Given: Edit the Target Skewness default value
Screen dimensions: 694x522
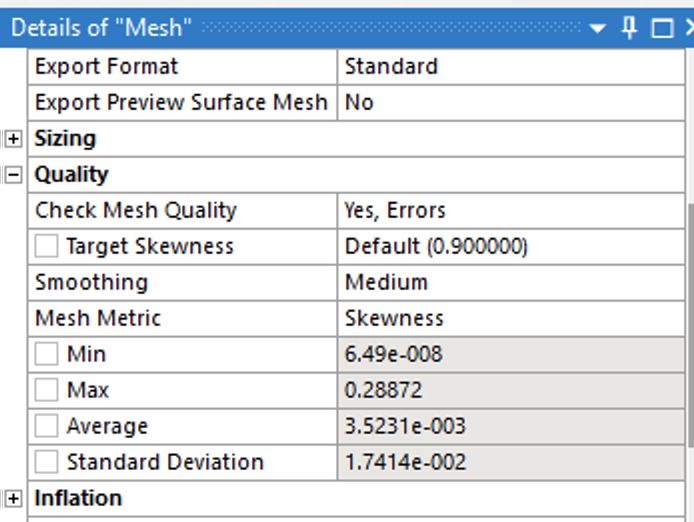Looking at the screenshot, I should click(510, 246).
